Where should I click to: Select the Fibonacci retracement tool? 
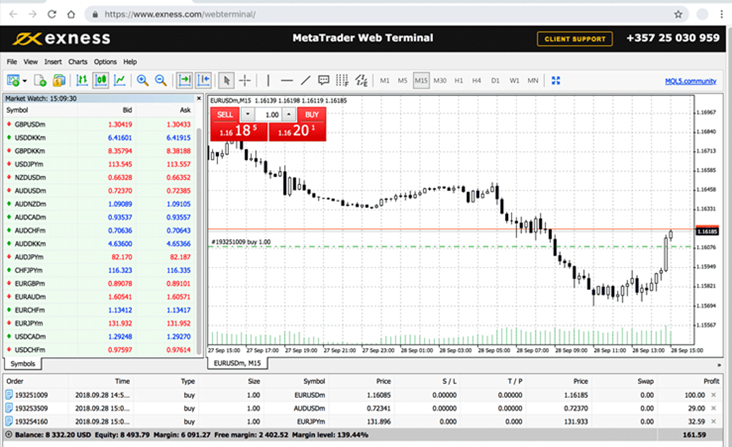[x=342, y=81]
